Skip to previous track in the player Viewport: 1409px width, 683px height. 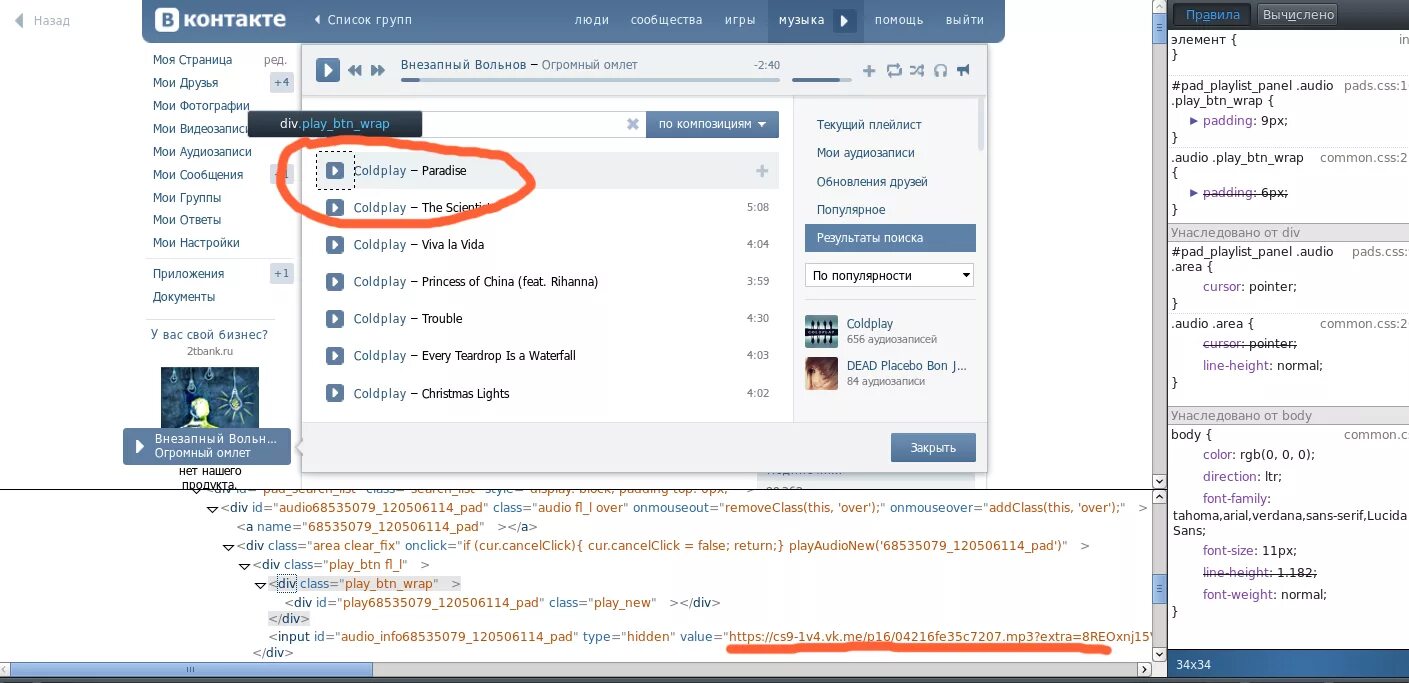tap(355, 71)
